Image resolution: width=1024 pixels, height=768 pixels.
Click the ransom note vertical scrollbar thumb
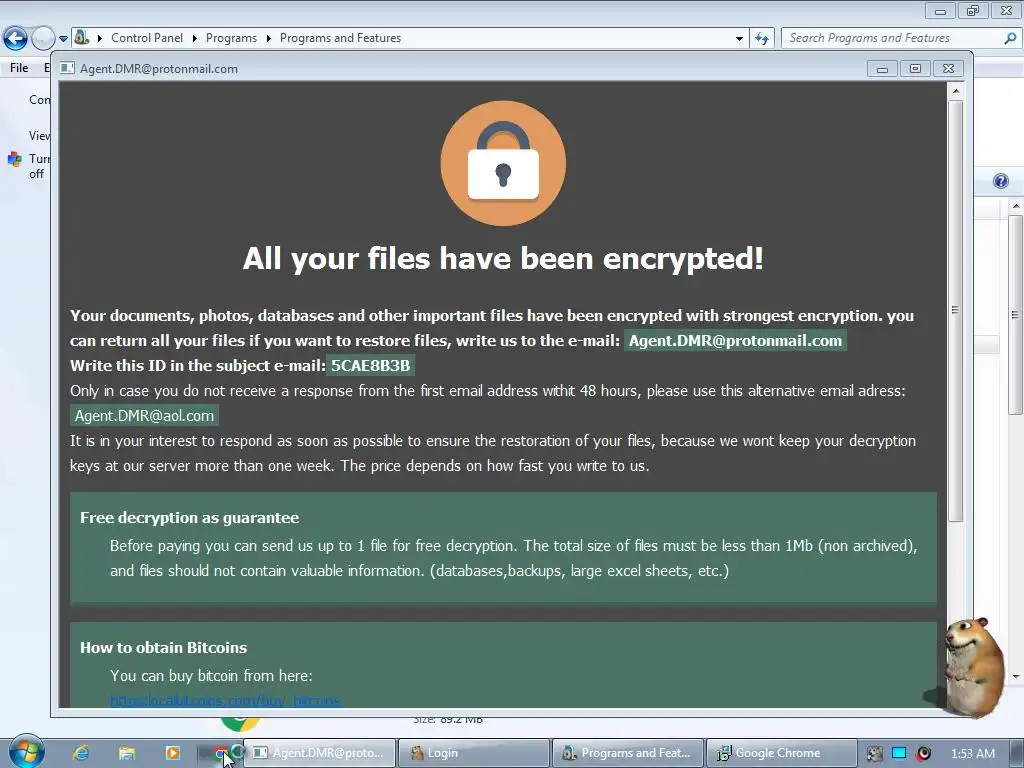[x=955, y=311]
